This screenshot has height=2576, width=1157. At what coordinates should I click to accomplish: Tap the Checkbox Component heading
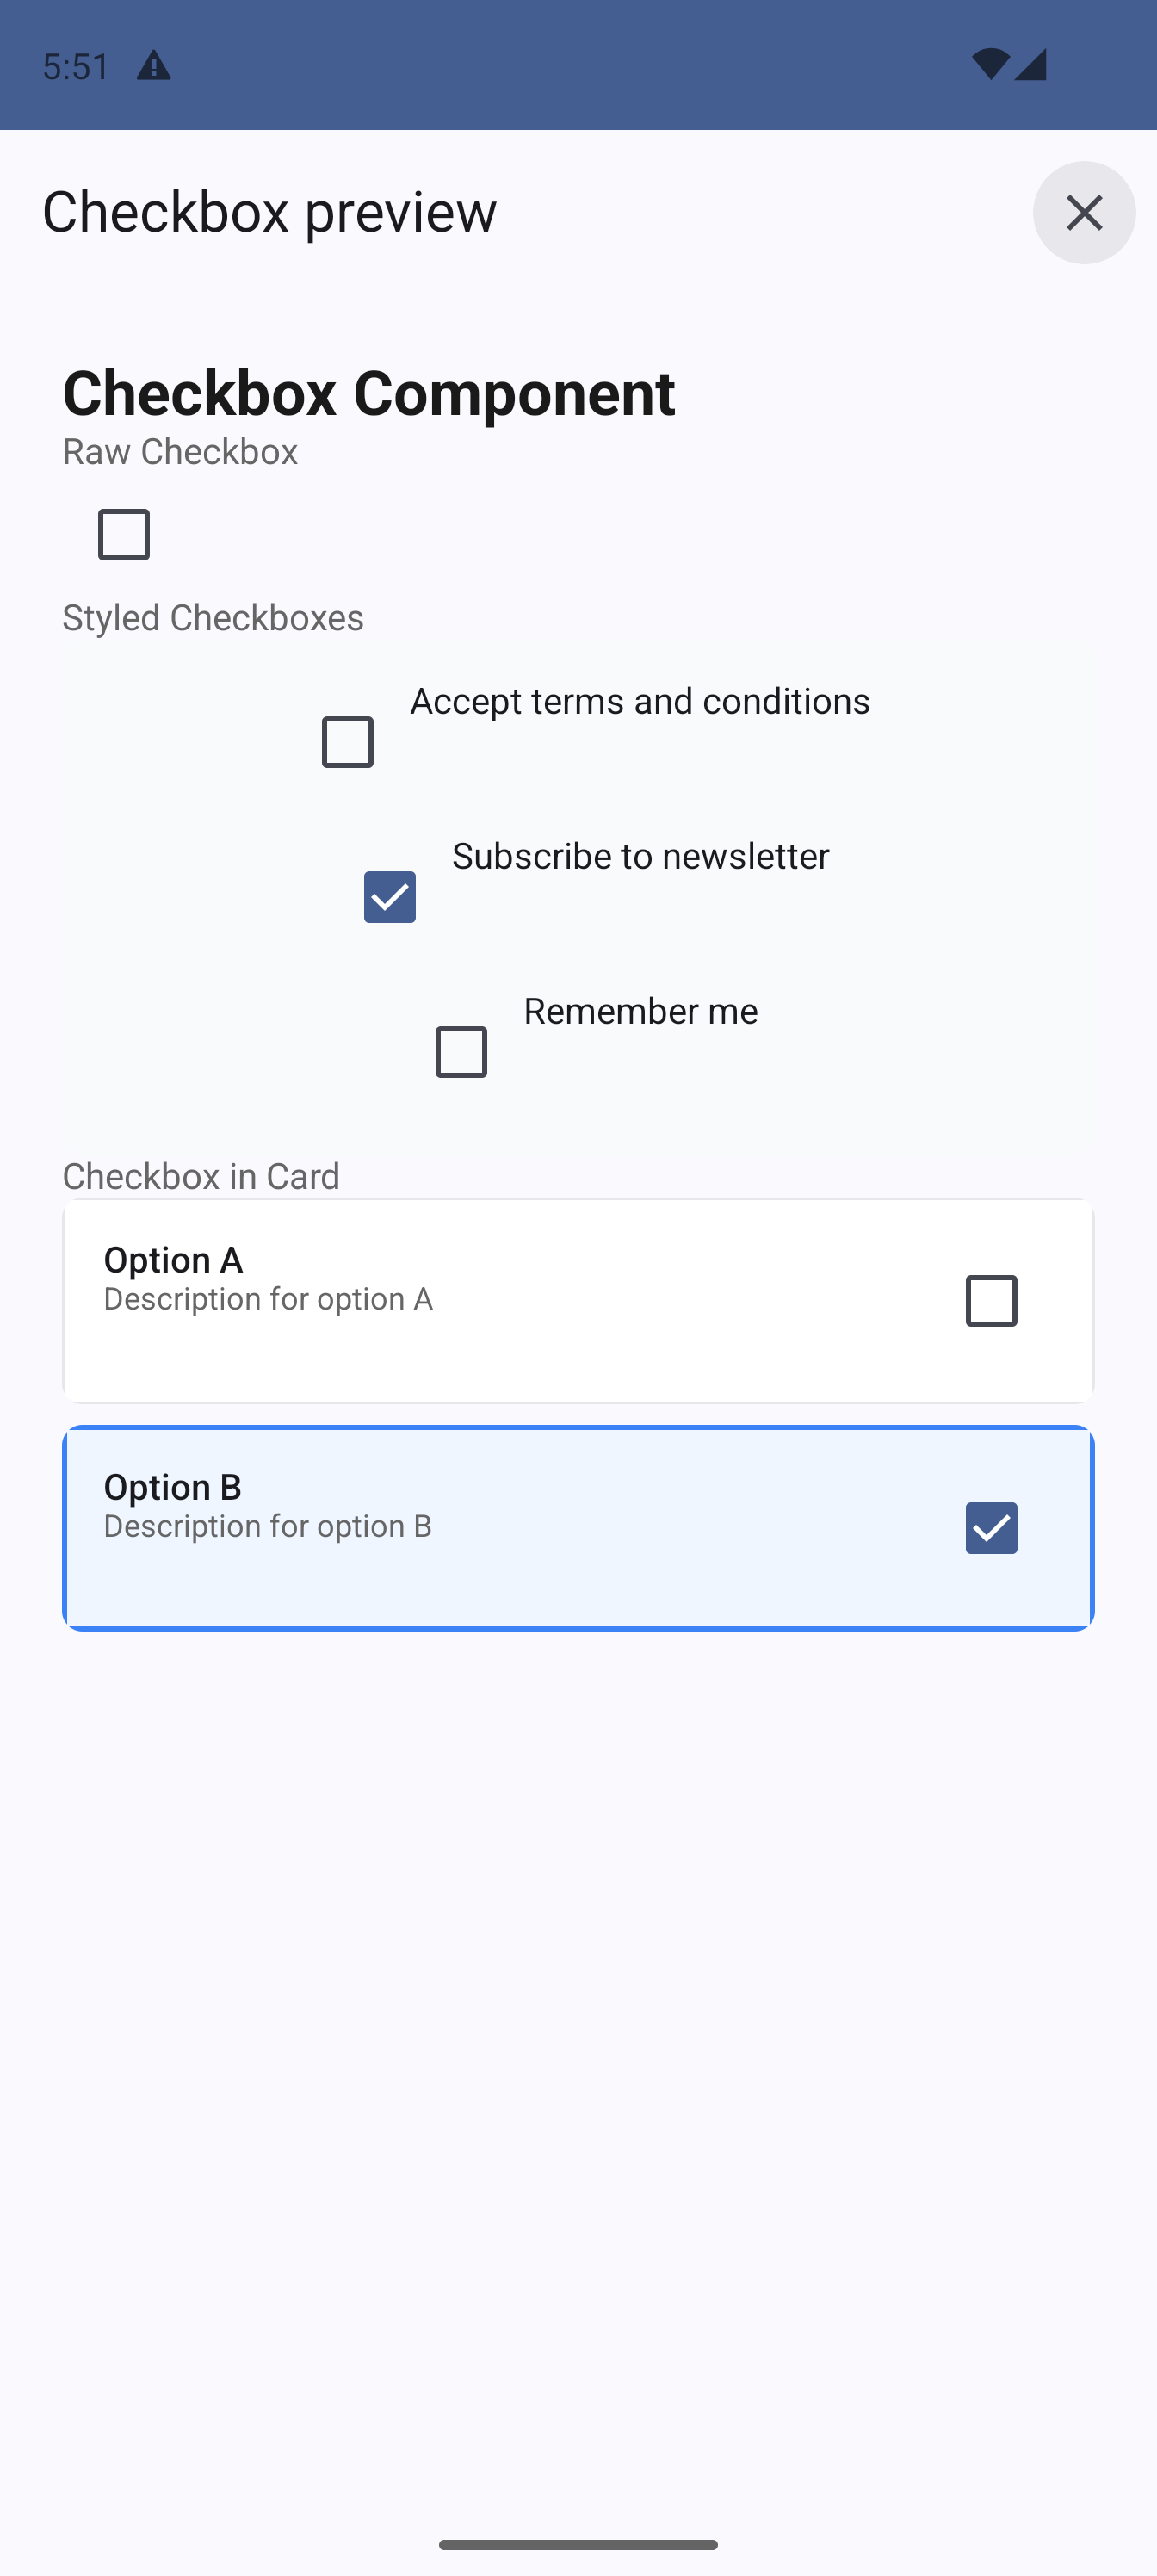(x=368, y=392)
